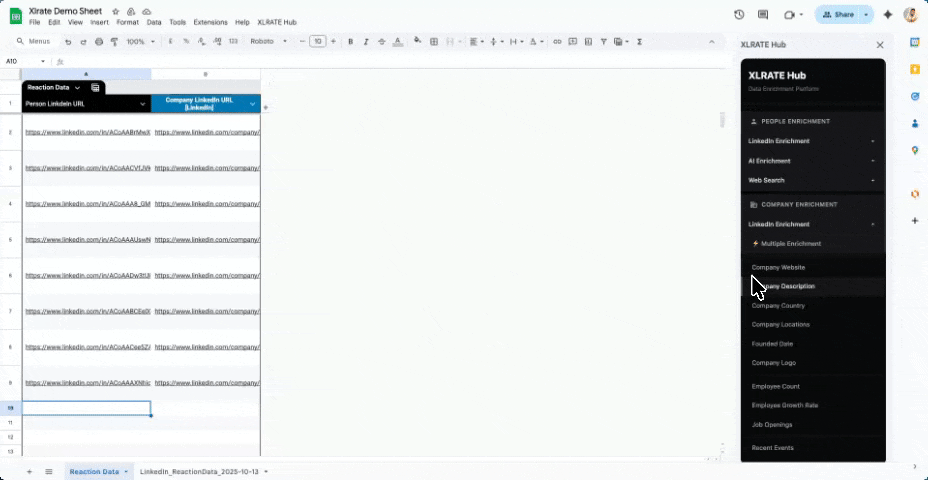Collapse the toolbar with the up chevron
The width and height of the screenshot is (928, 480).
click(x=712, y=41)
